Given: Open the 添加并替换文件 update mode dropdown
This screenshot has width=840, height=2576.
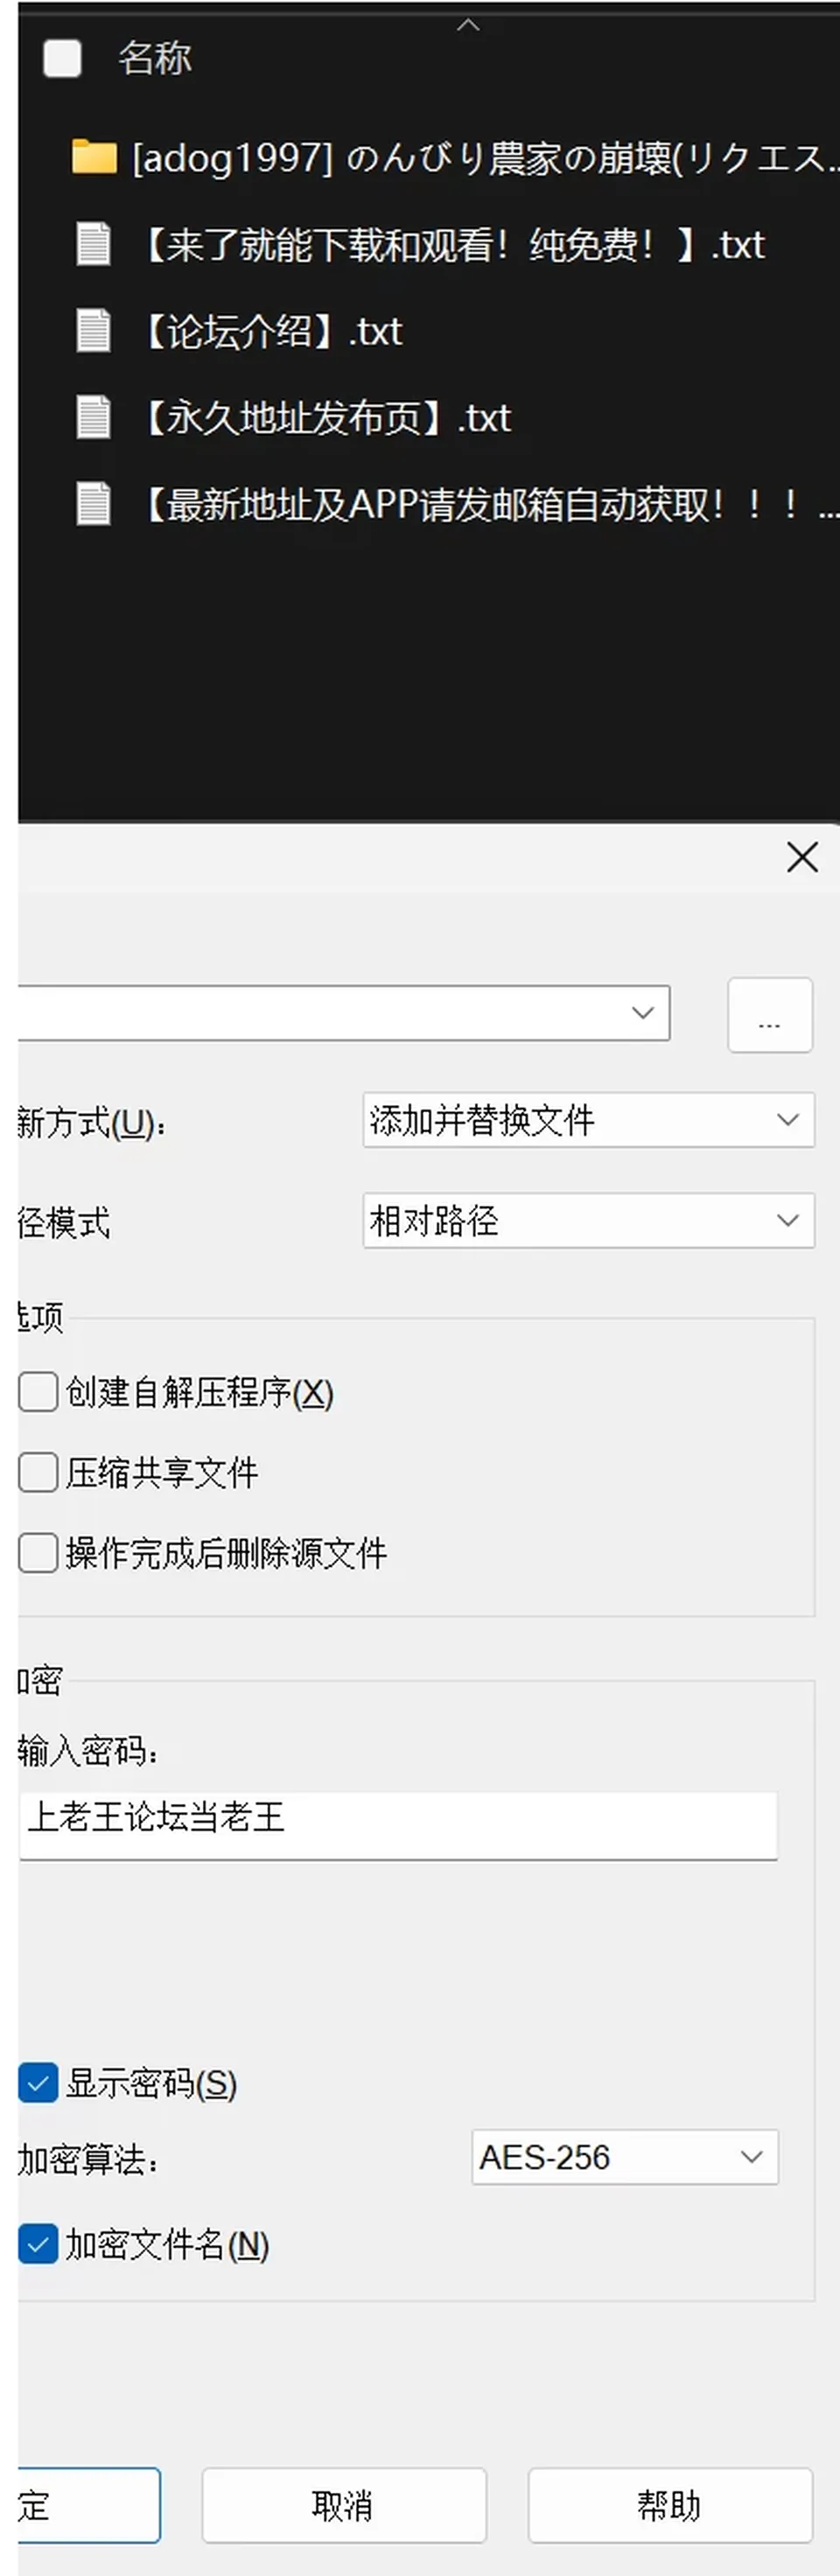Looking at the screenshot, I should [x=588, y=1120].
